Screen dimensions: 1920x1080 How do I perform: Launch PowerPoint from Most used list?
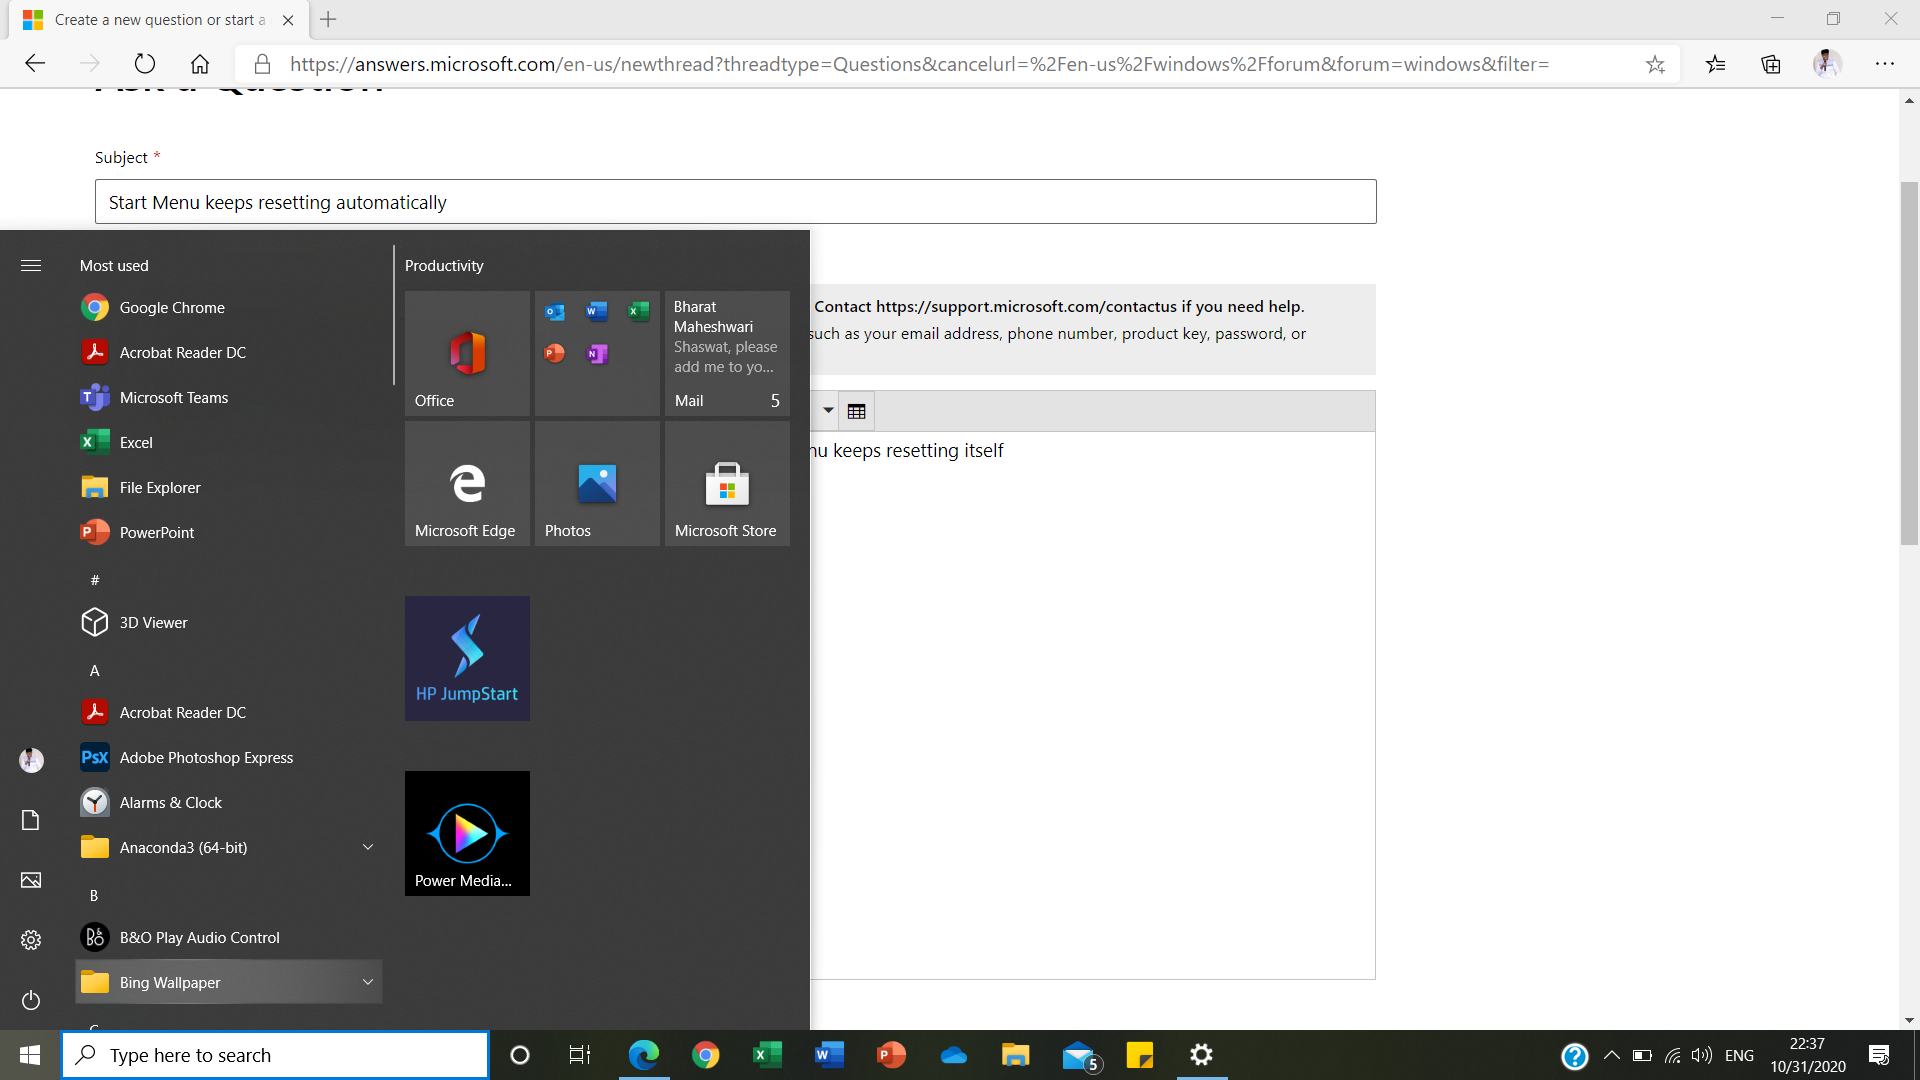point(228,532)
